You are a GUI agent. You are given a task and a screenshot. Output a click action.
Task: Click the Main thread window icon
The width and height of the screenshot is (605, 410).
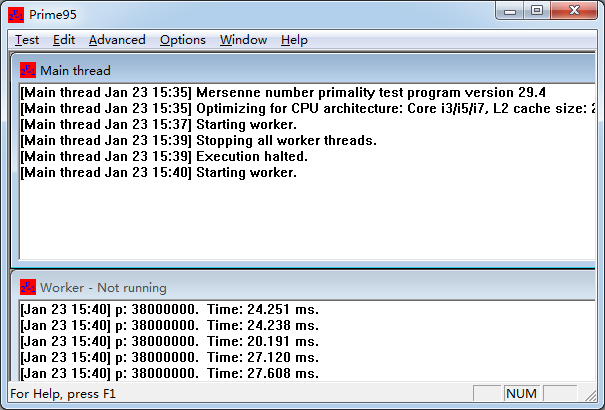[28, 70]
